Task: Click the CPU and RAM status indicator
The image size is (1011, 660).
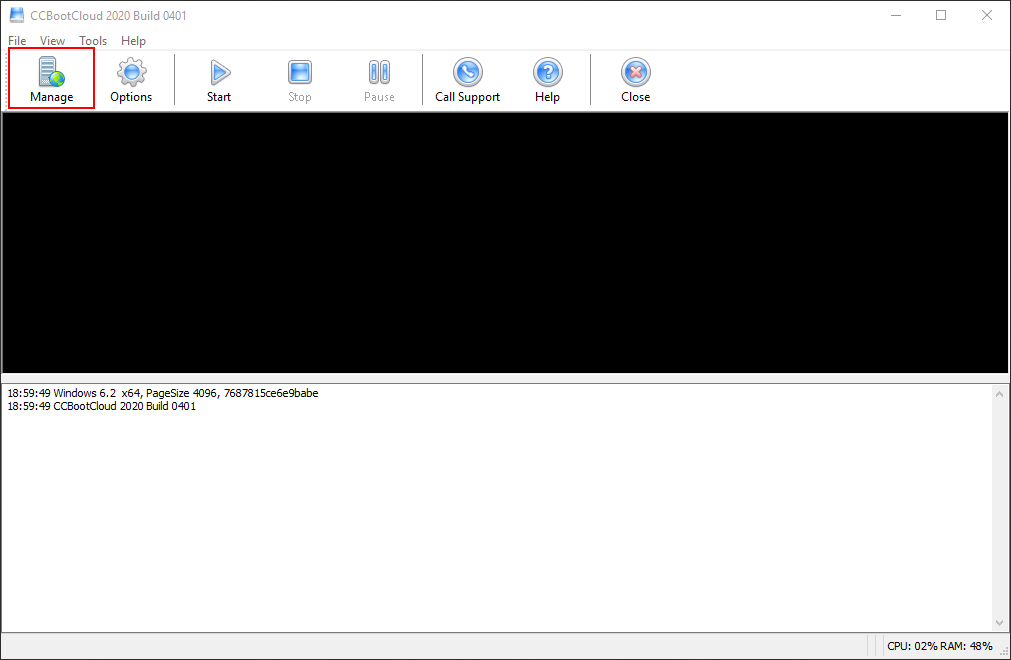Action: coord(938,646)
